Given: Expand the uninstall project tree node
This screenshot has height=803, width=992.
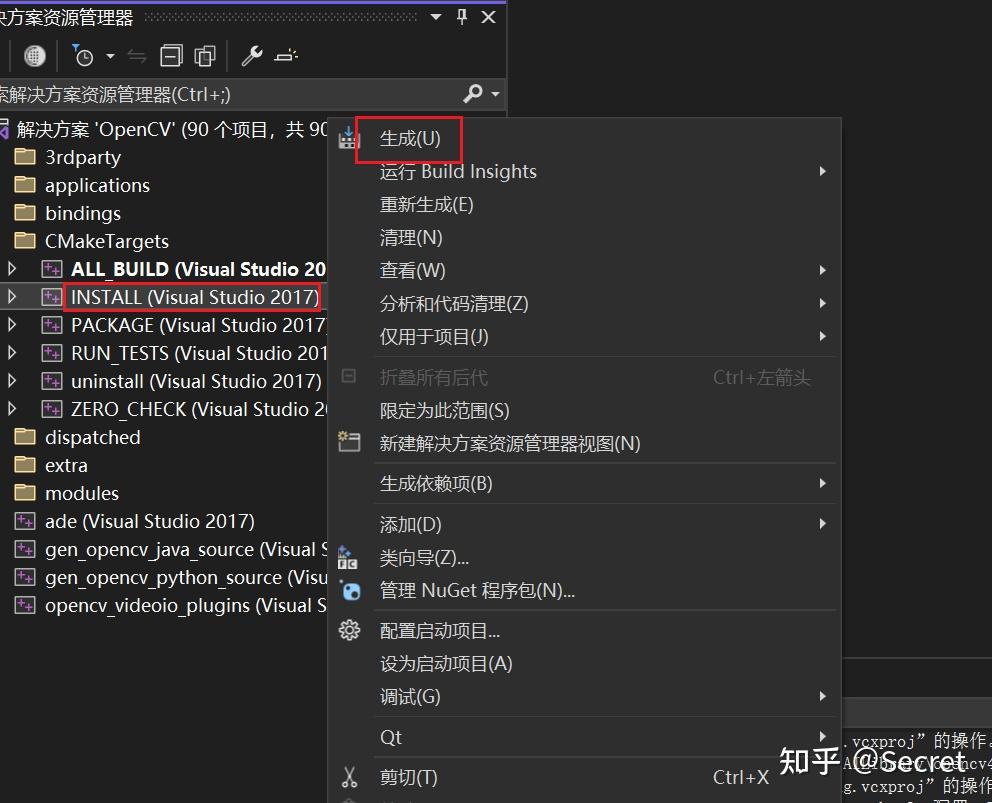Looking at the screenshot, I should 12,381.
